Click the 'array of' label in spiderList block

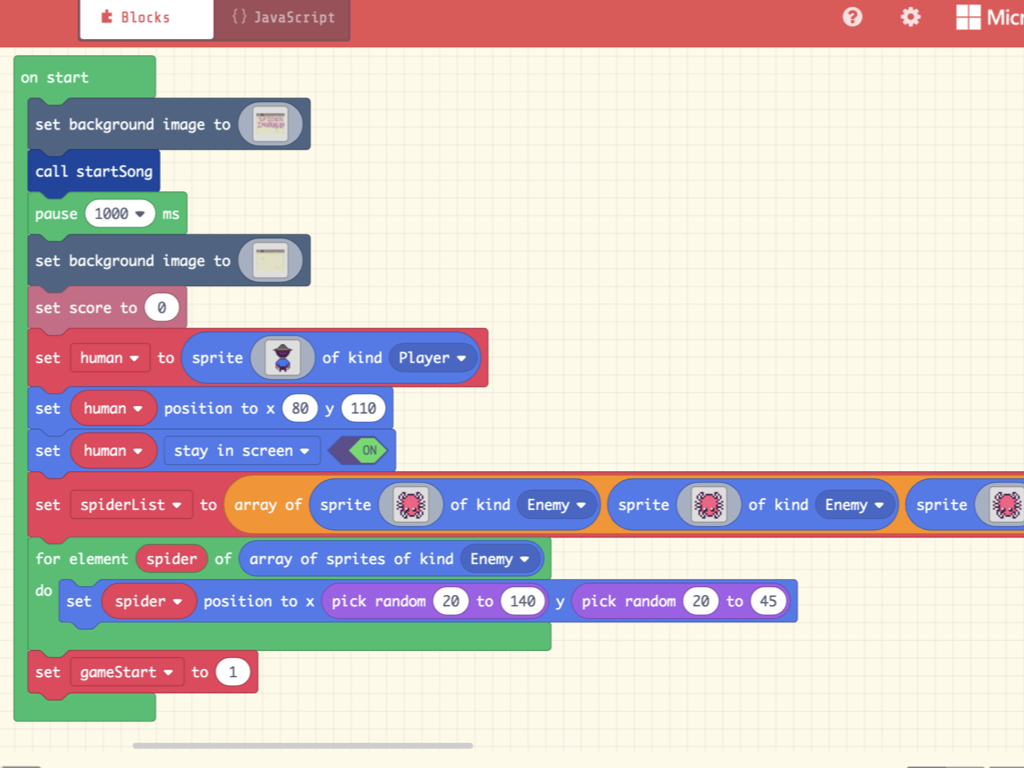(x=268, y=505)
